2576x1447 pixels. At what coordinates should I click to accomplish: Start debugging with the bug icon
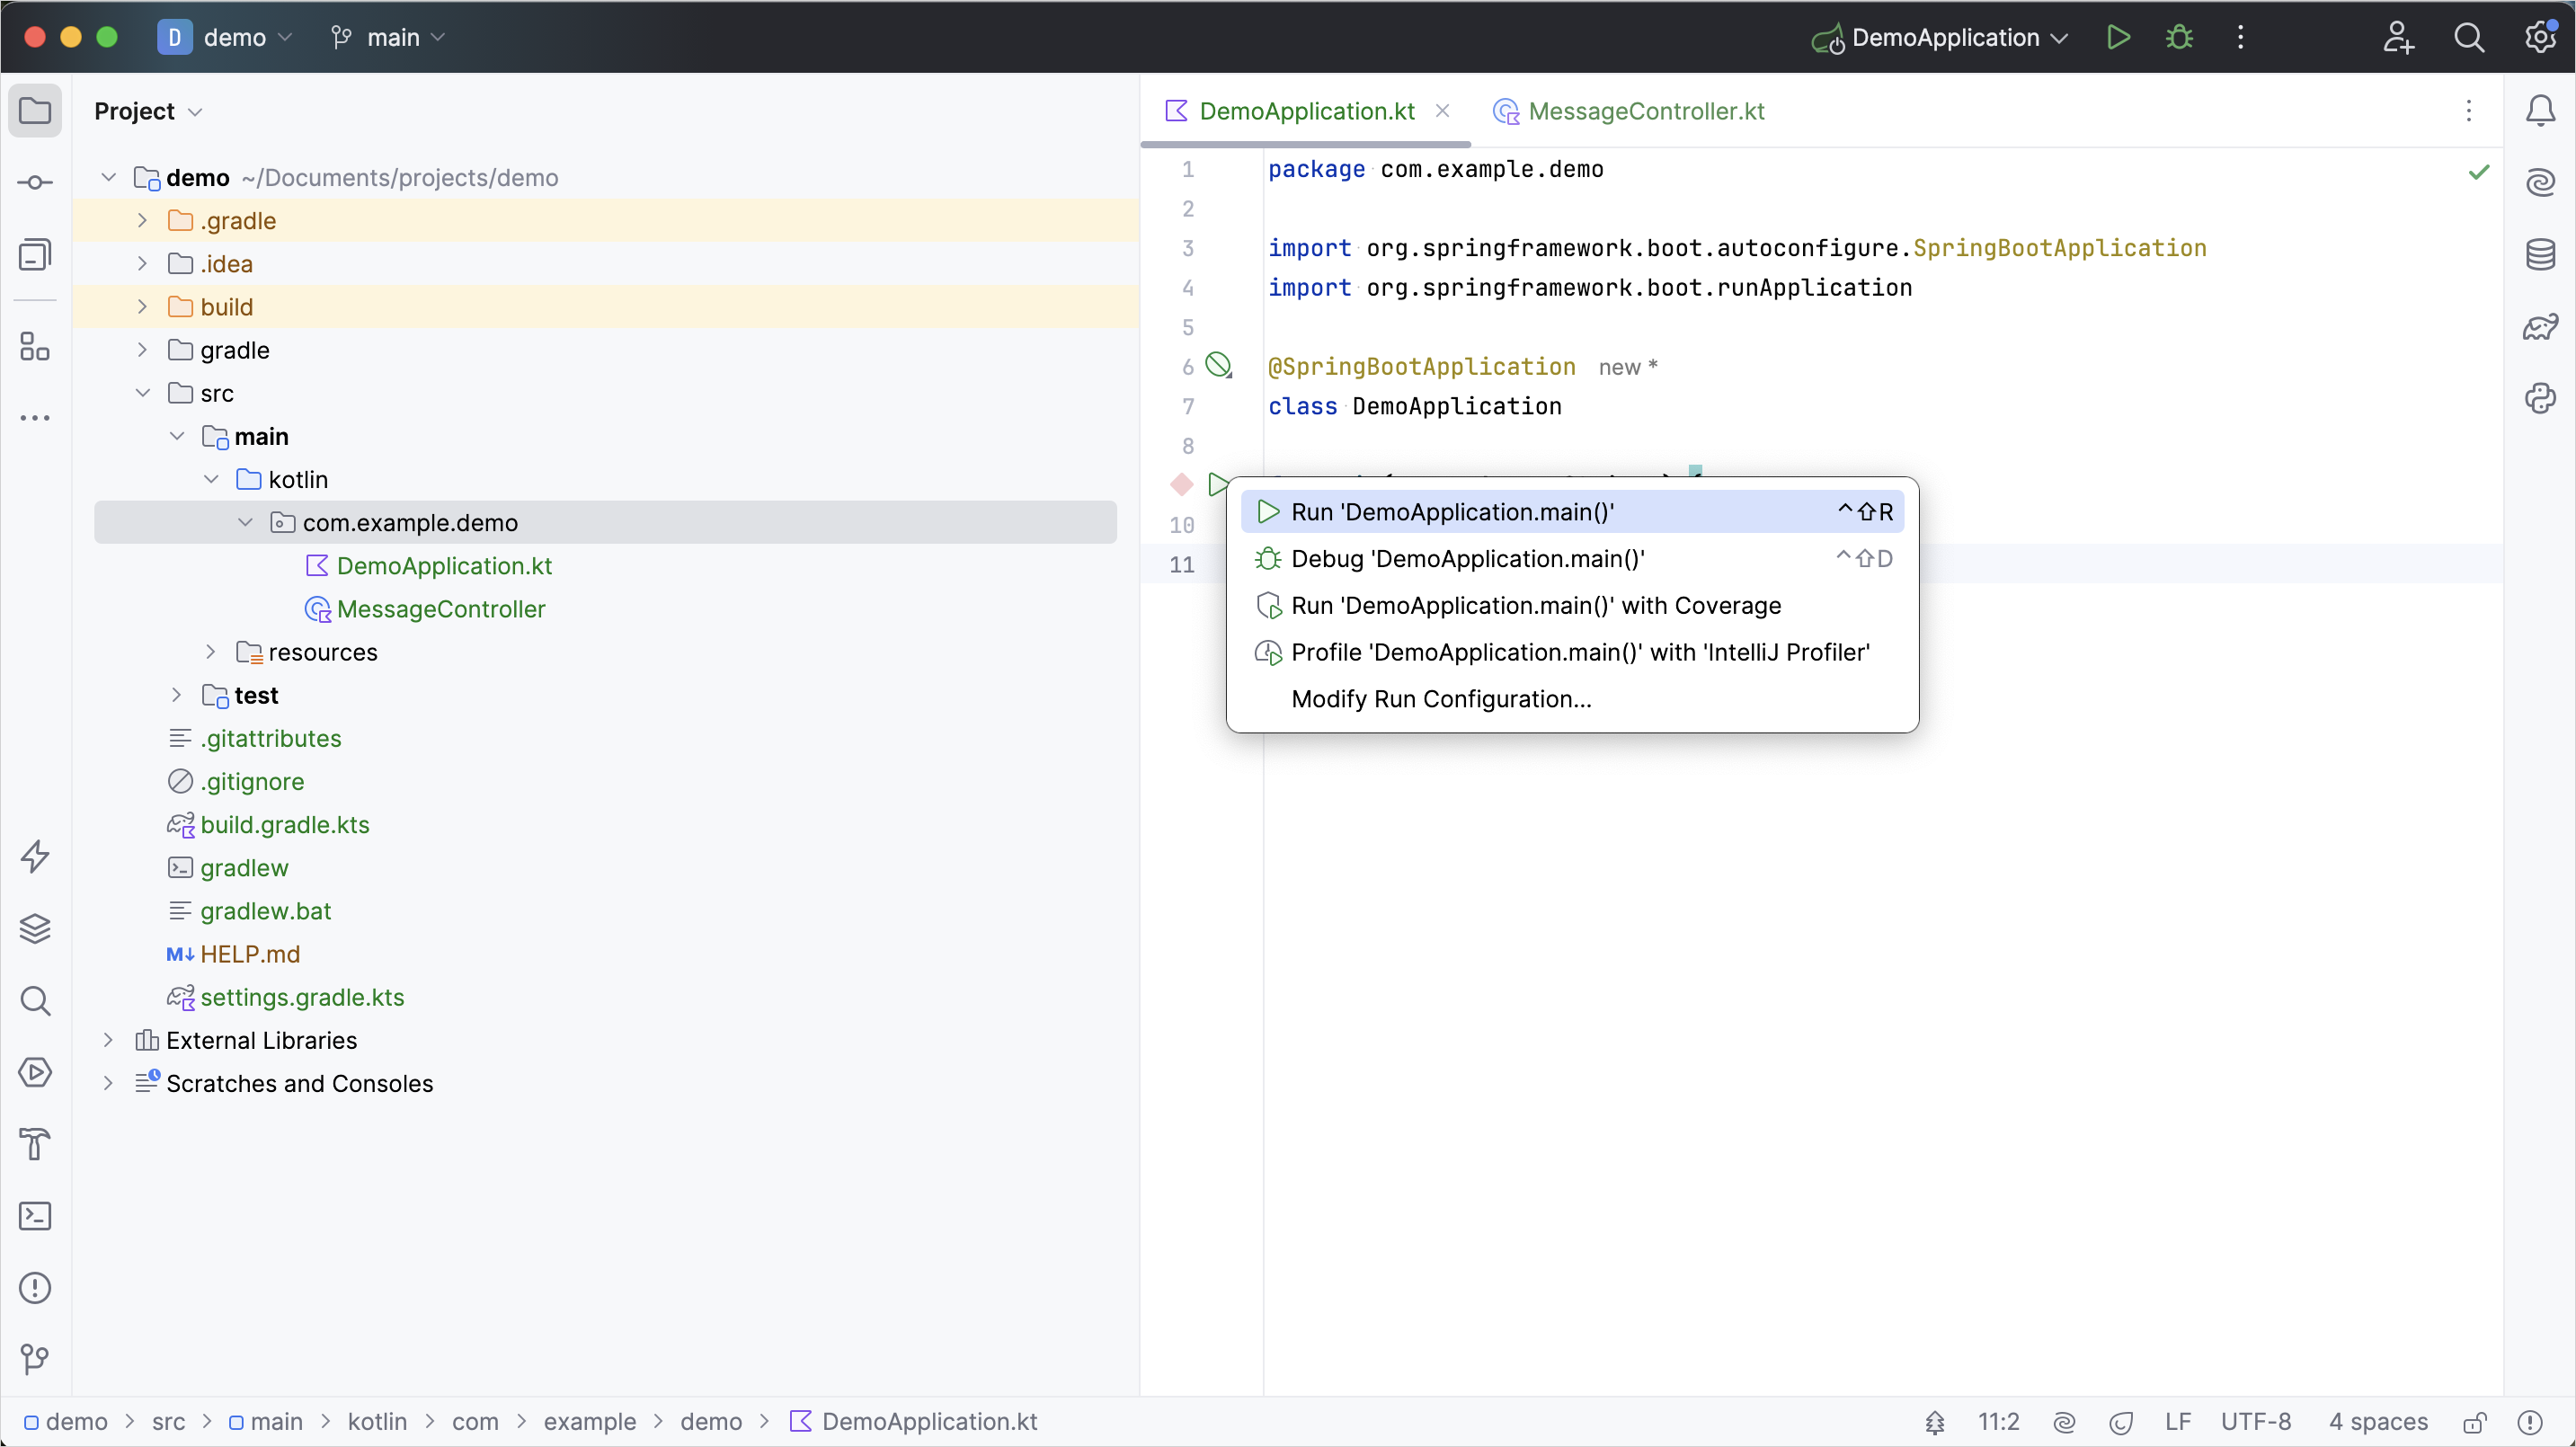(2179, 37)
